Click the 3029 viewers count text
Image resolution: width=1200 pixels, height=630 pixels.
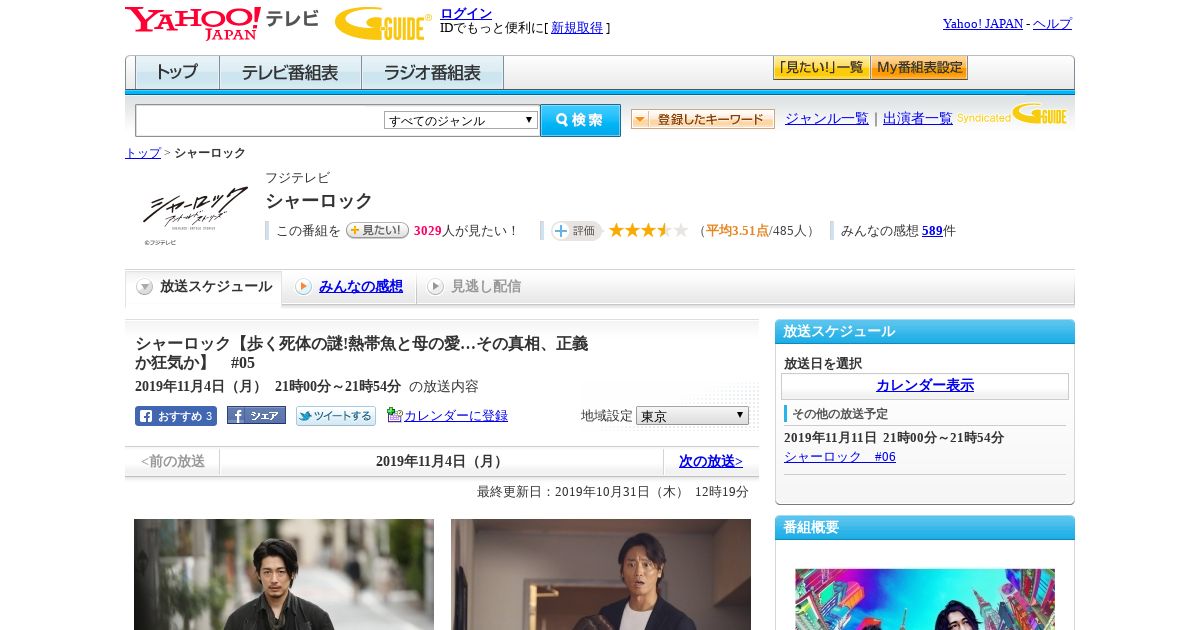(427, 231)
